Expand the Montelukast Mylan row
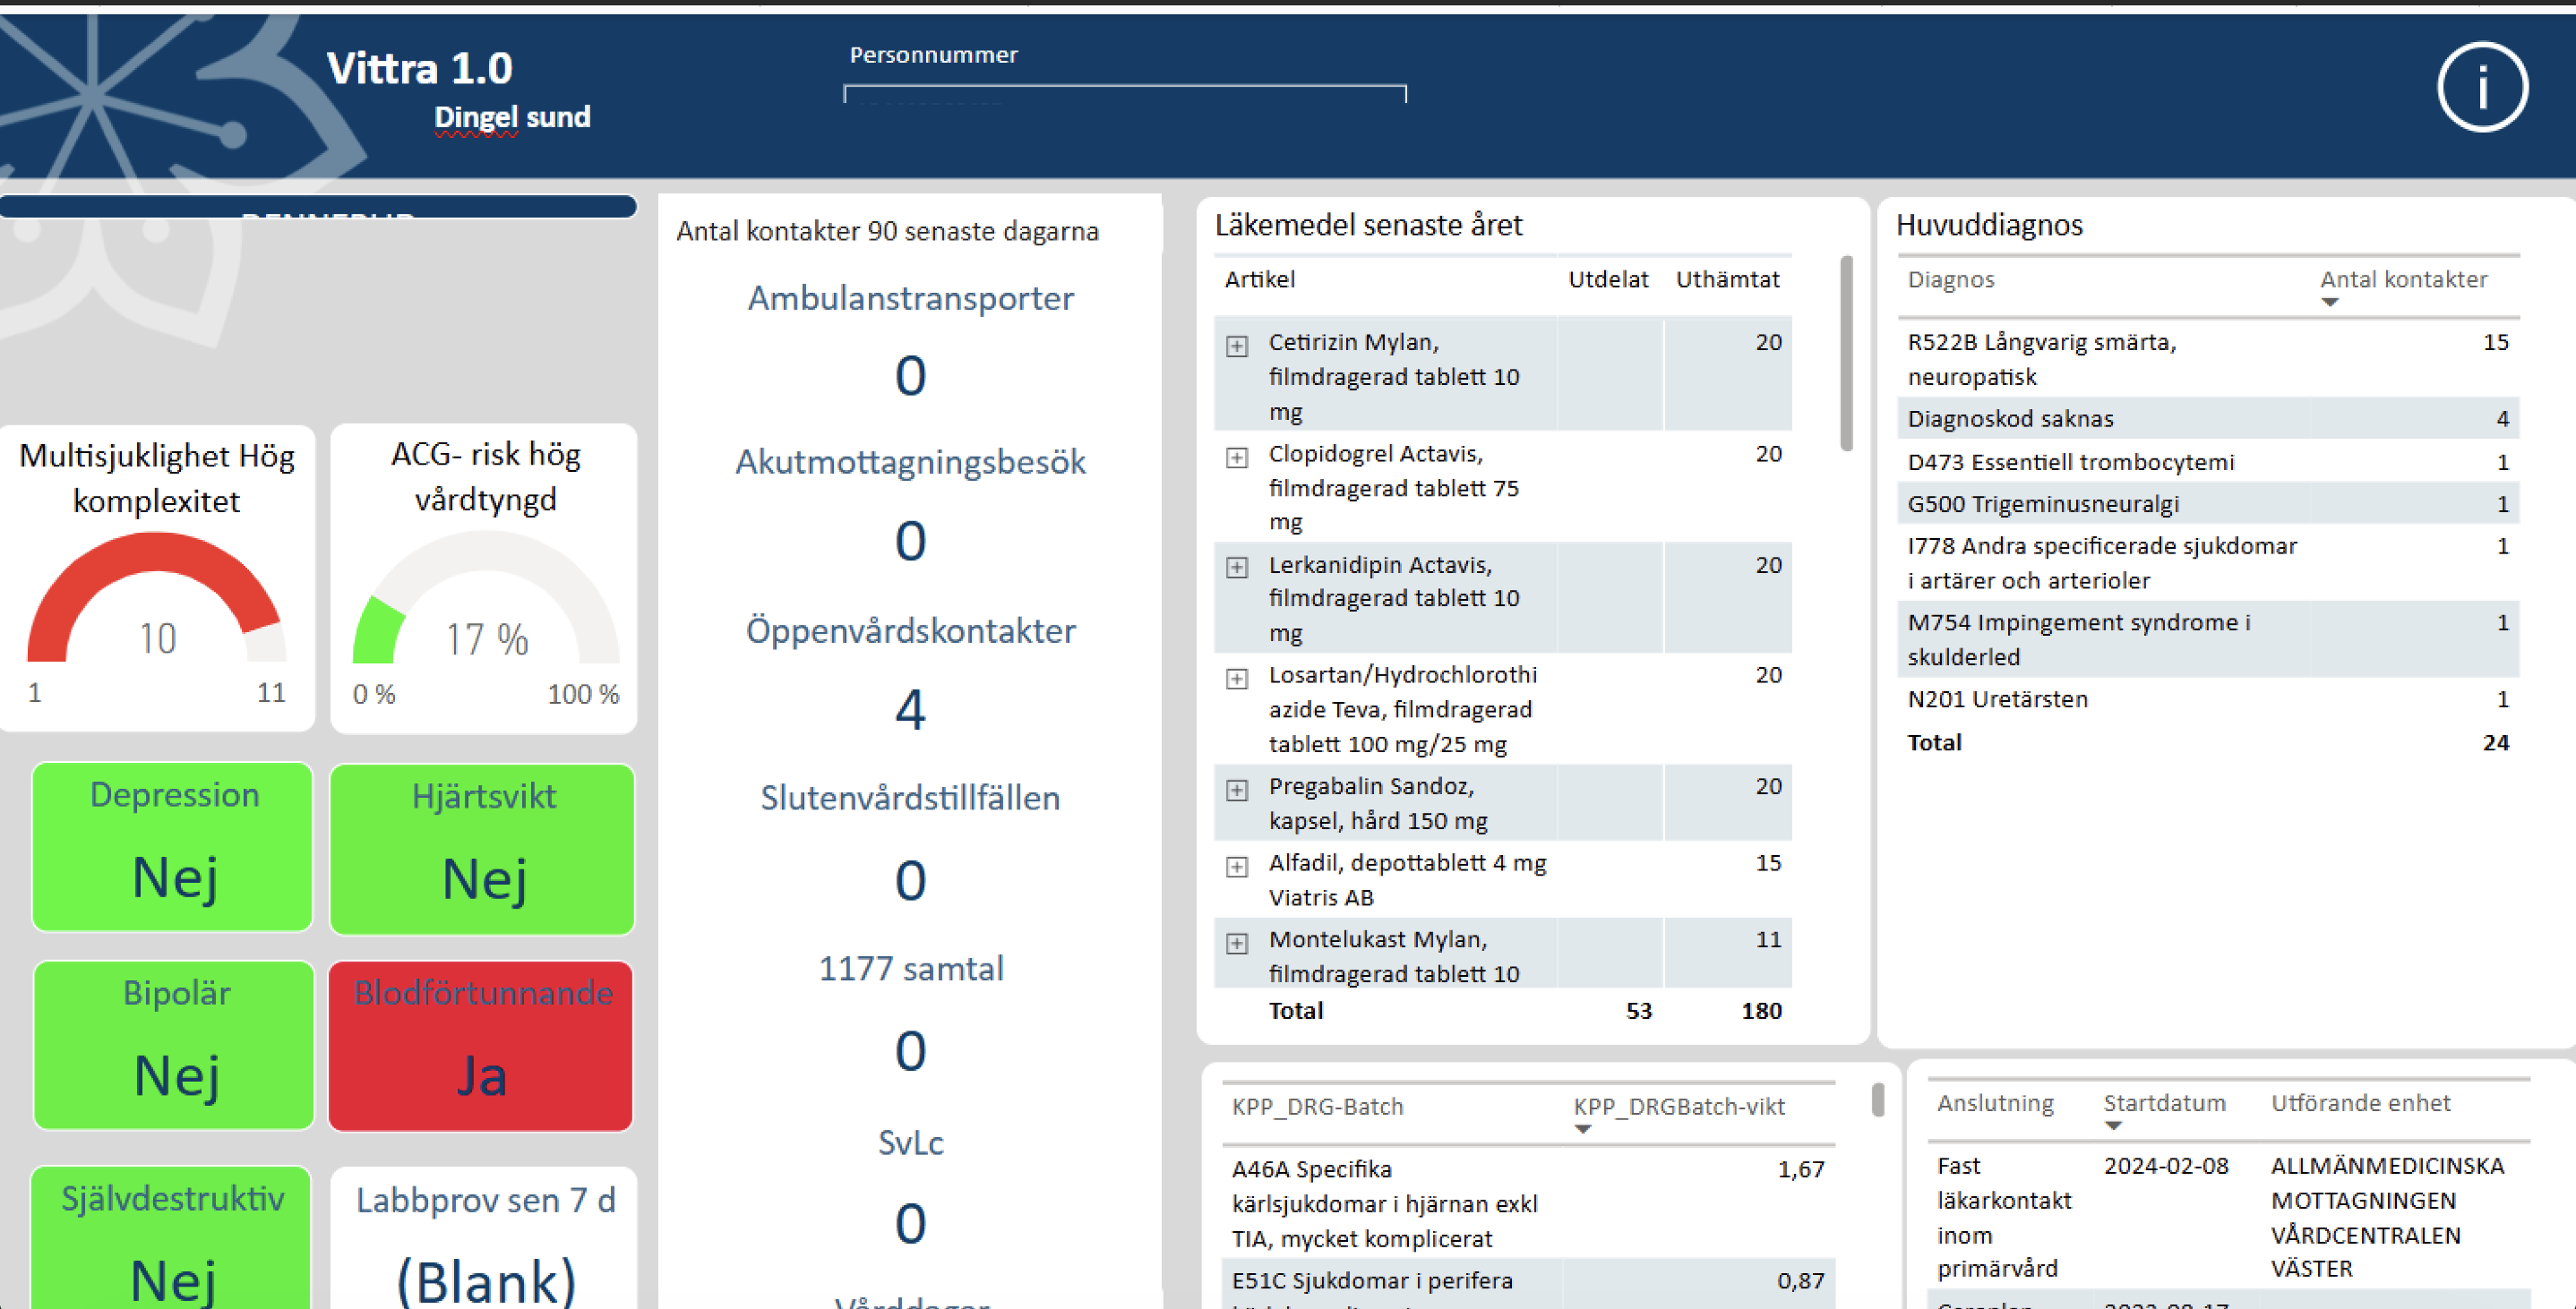This screenshot has height=1309, width=2576. (1237, 943)
